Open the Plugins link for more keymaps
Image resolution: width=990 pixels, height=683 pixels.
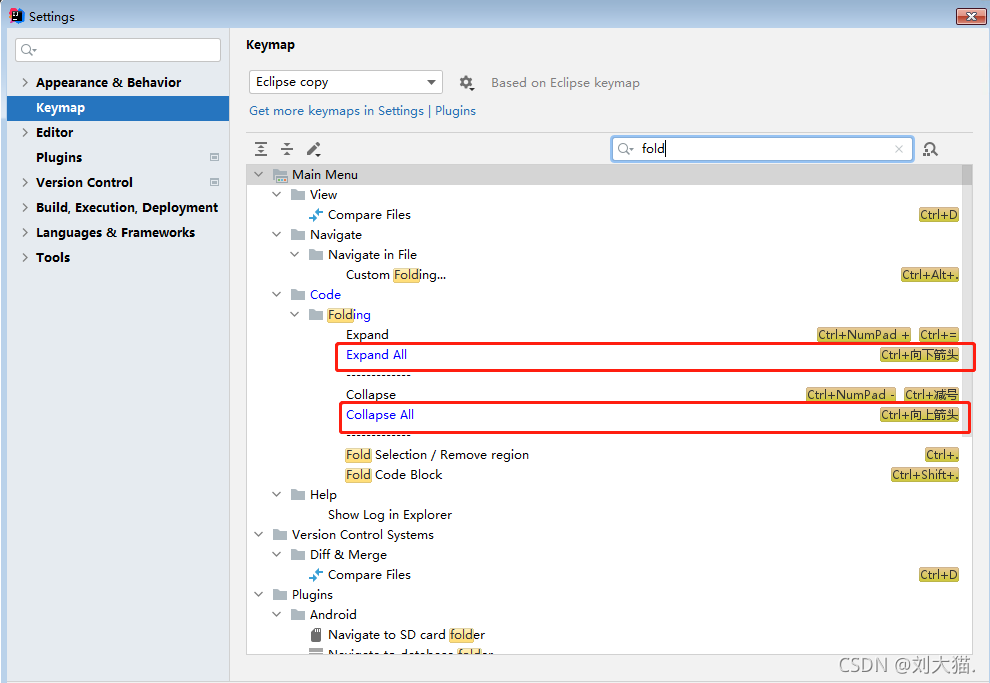click(455, 110)
